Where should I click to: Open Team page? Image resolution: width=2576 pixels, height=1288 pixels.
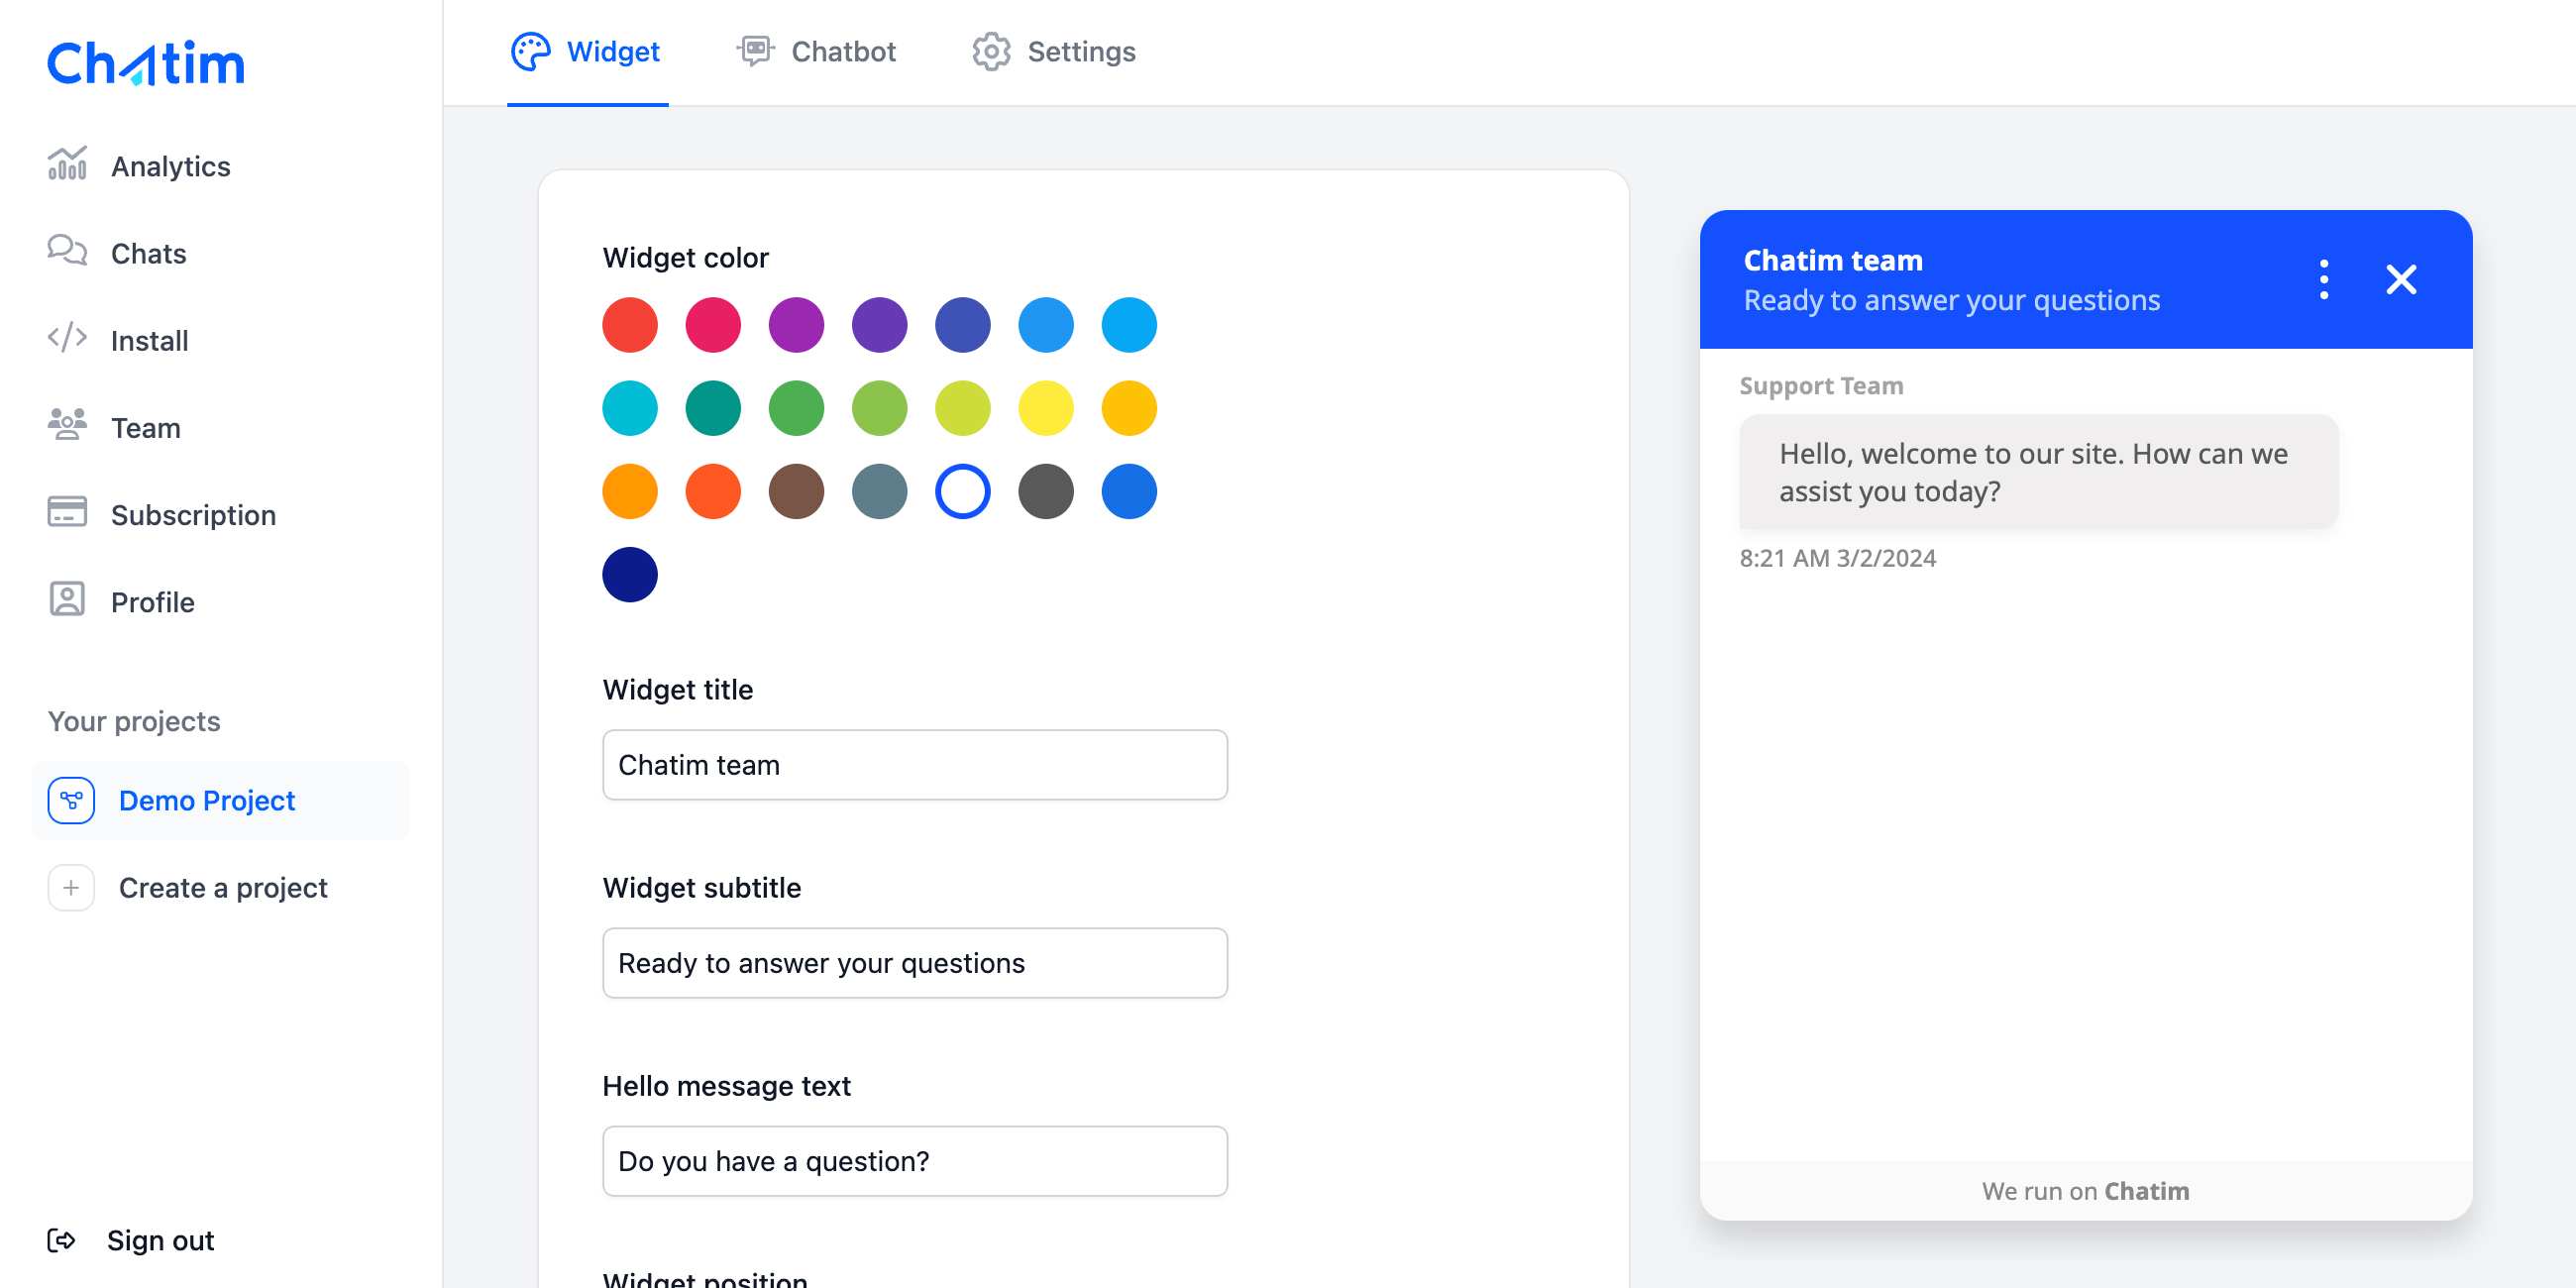145,428
